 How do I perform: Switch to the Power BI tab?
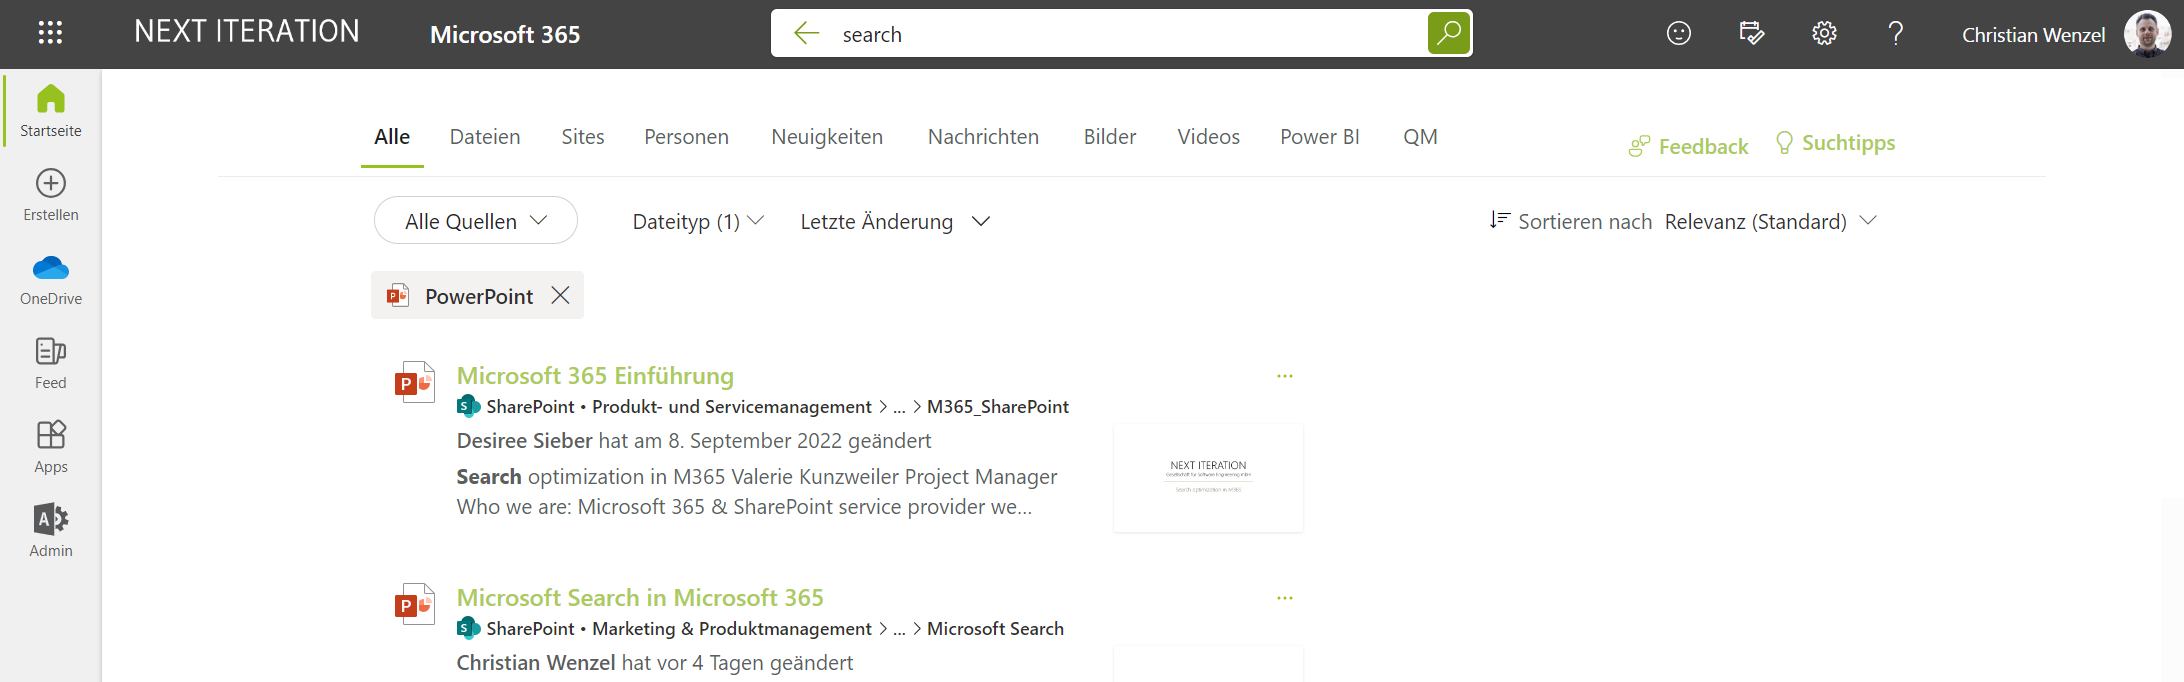1320,137
